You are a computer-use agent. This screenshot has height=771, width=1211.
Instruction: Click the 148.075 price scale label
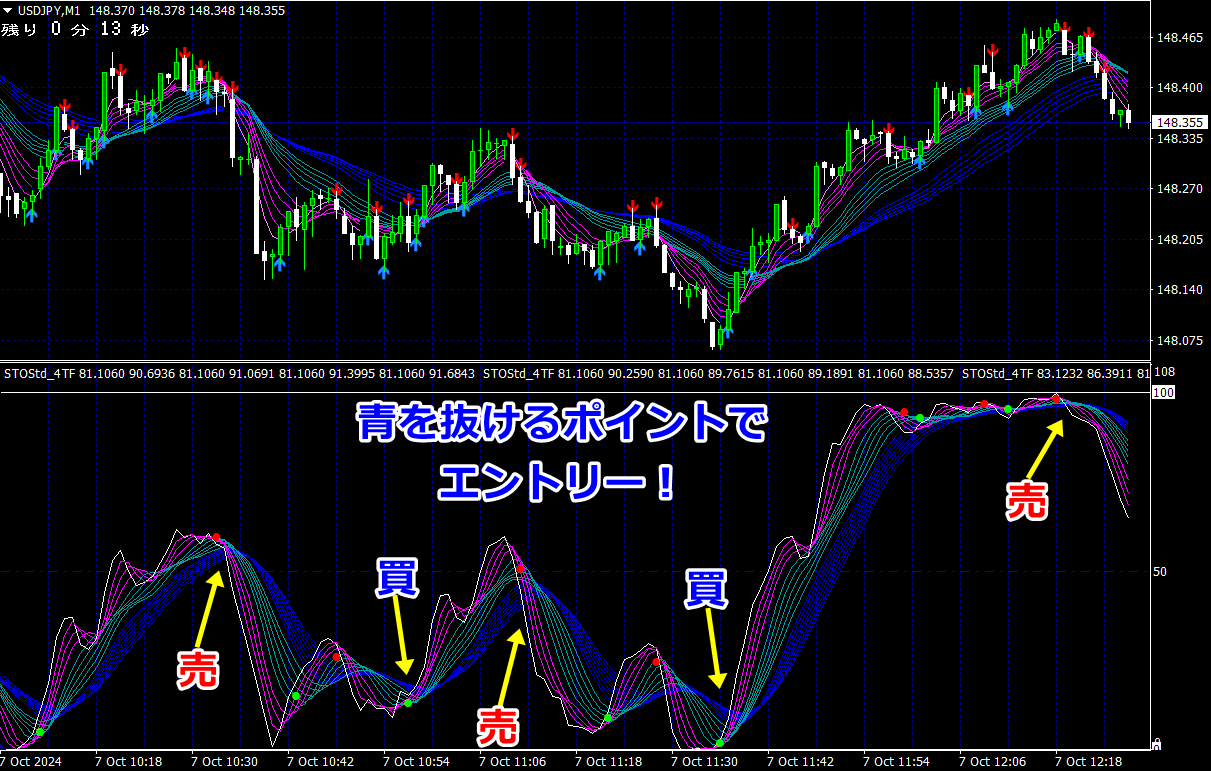point(1179,340)
